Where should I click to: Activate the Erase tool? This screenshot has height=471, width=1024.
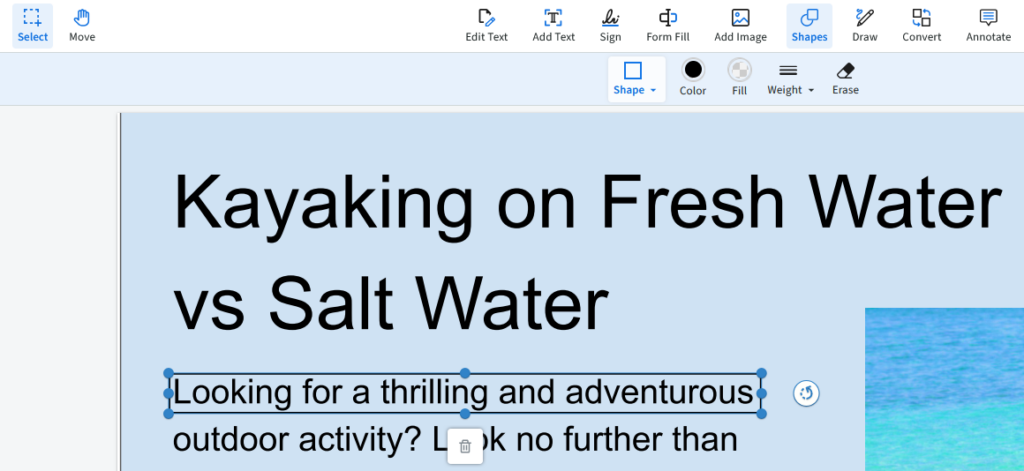coord(845,78)
